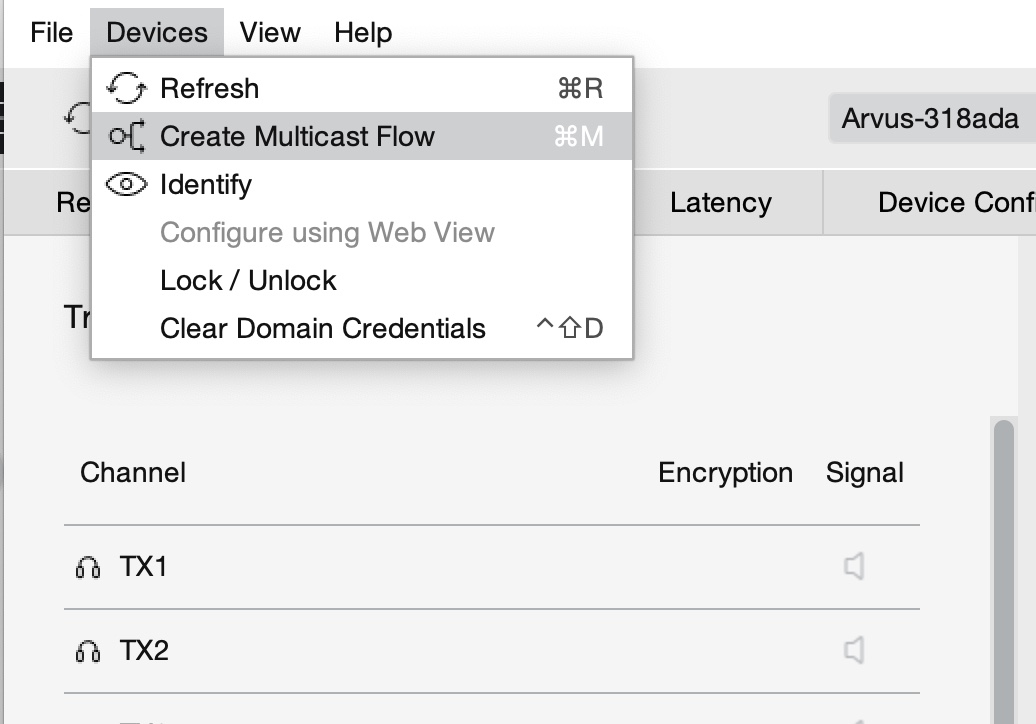Click the Identify eye icon
This screenshot has height=724, width=1036.
pos(126,185)
